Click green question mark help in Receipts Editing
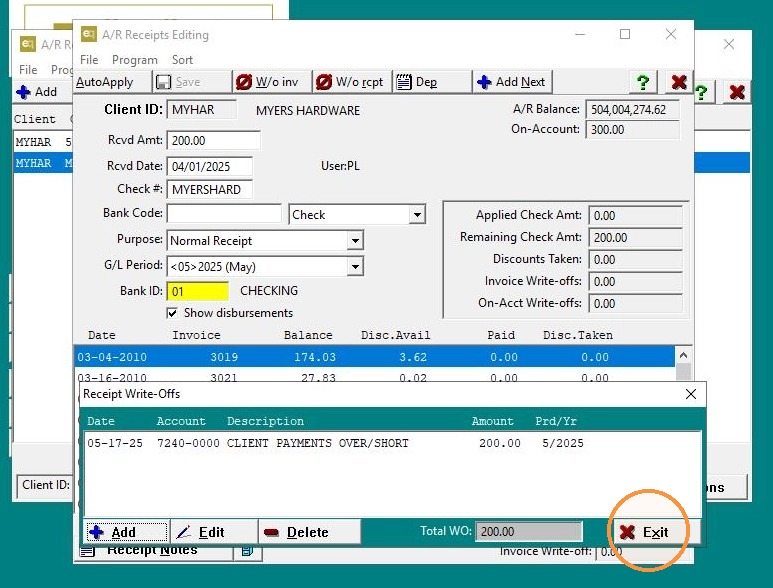Image resolution: width=773 pixels, height=588 pixels. 643,82
